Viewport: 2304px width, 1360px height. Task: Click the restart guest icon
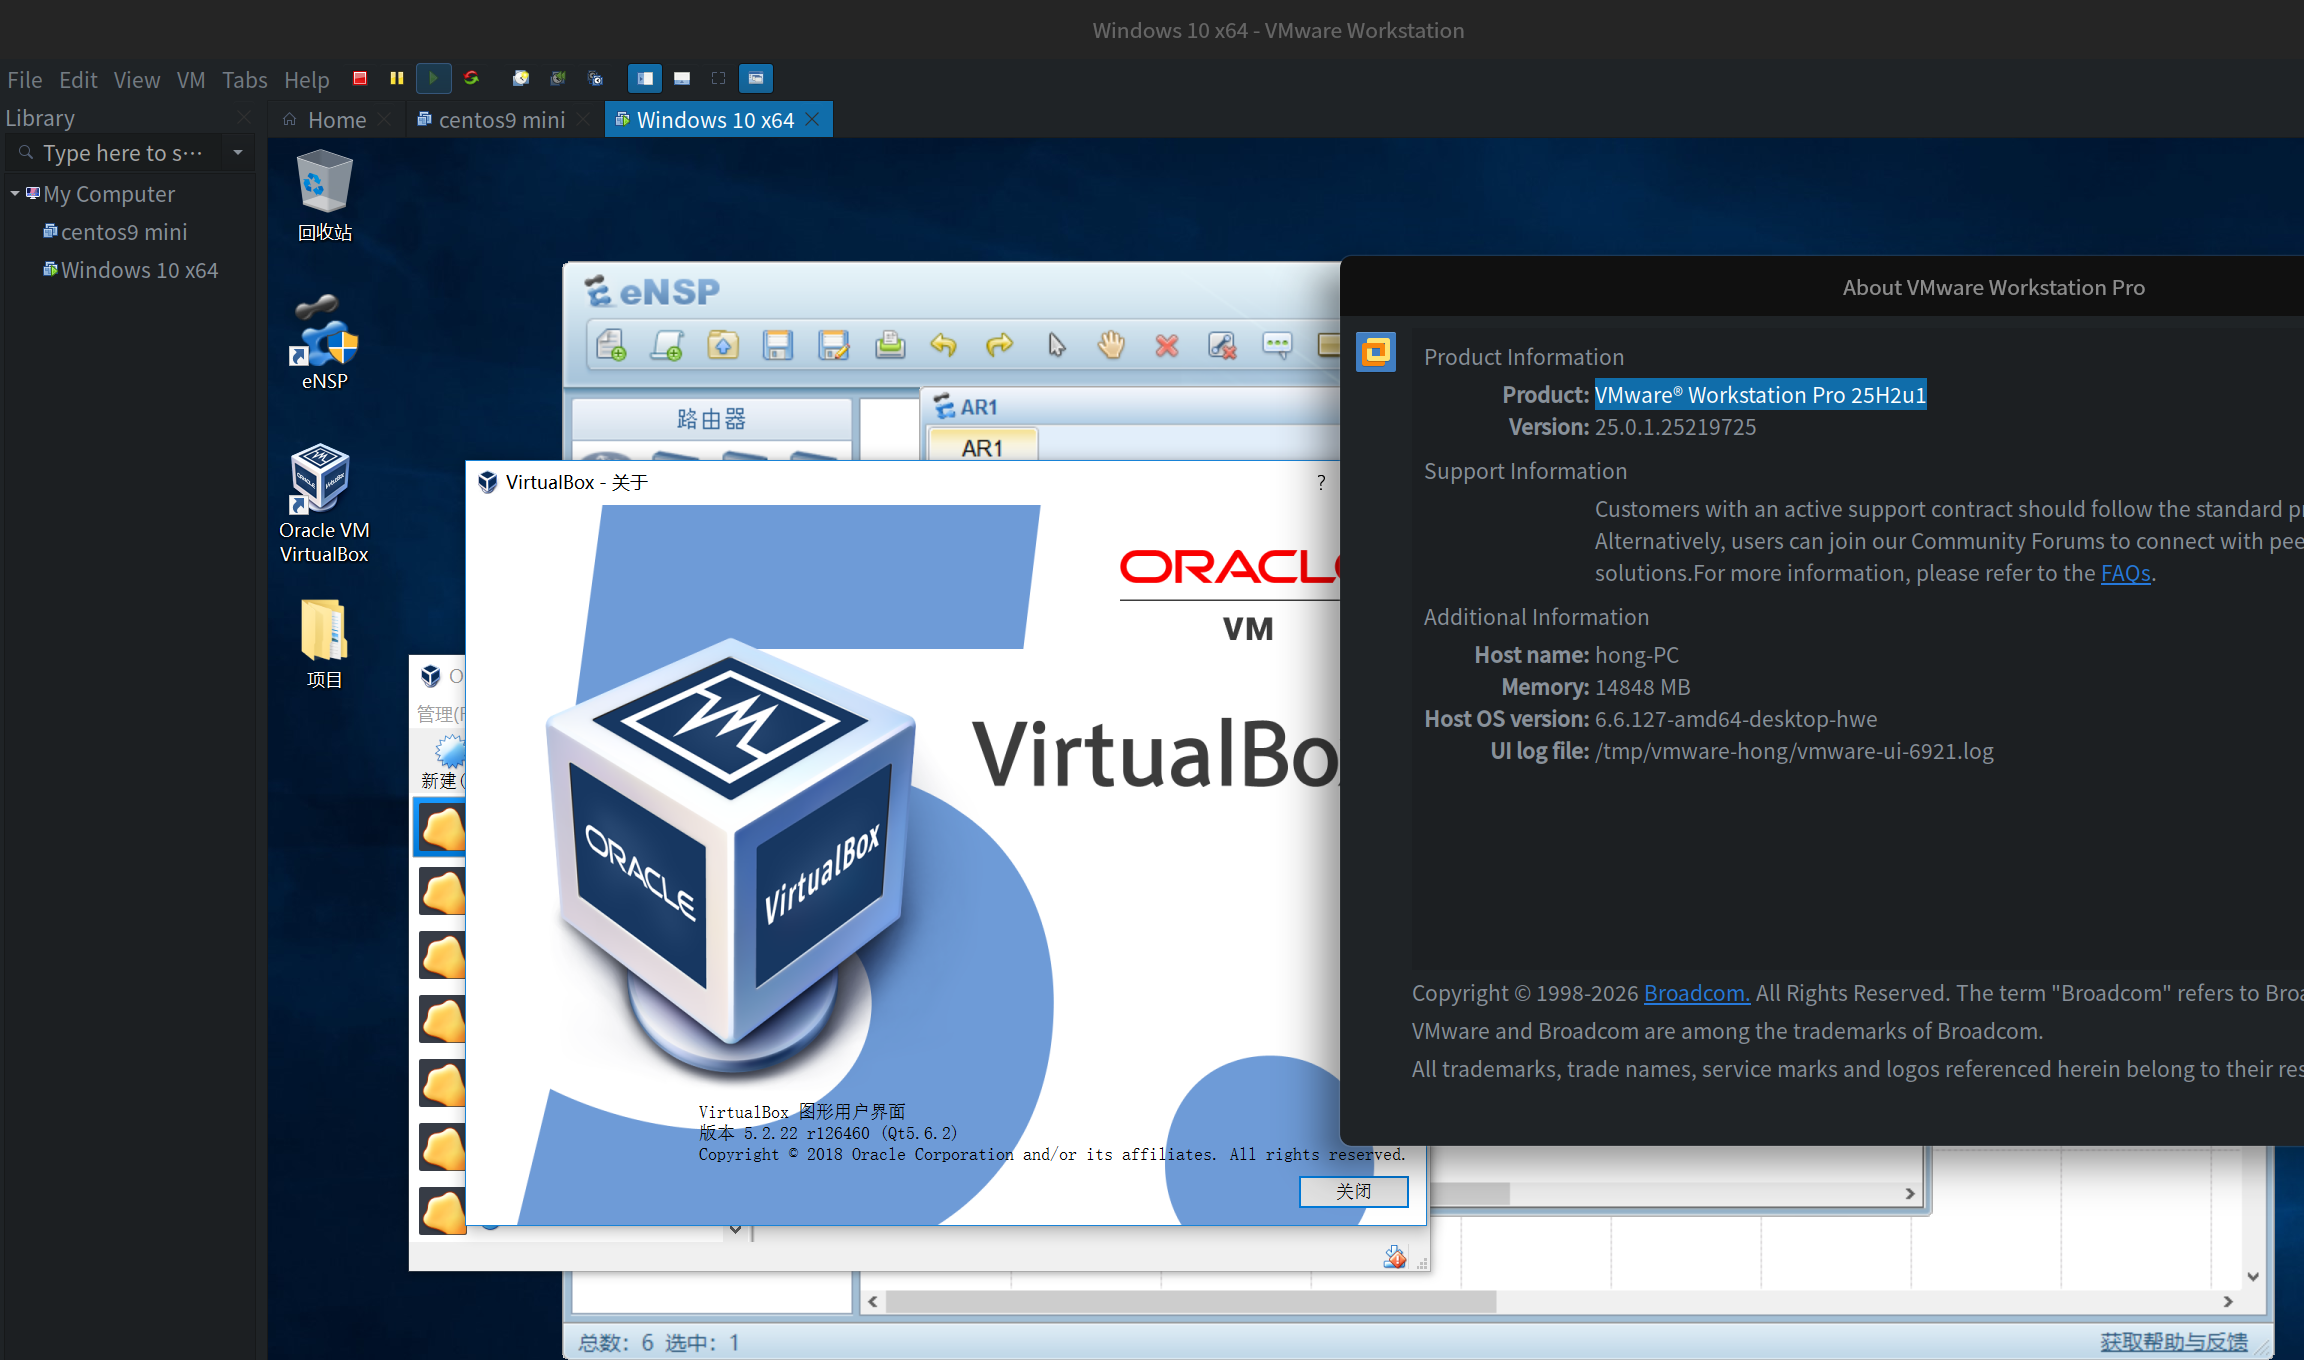point(471,78)
